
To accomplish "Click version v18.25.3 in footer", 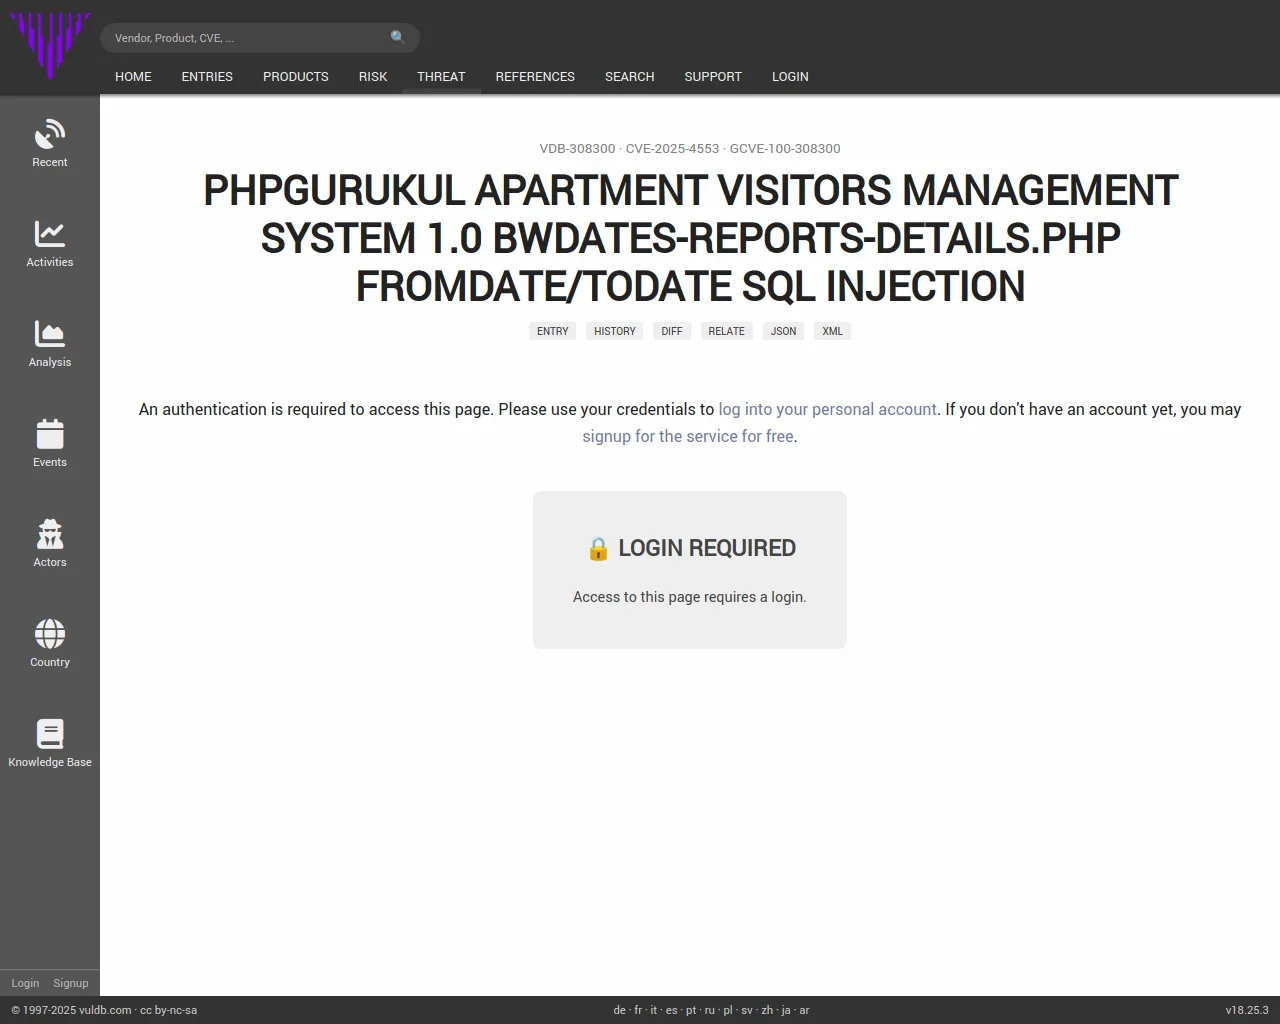I will coord(1247,1010).
